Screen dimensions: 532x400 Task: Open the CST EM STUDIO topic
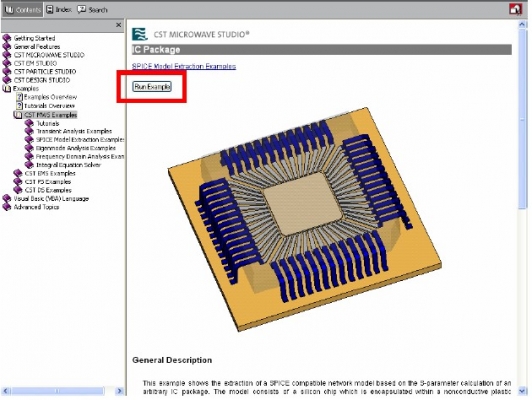(35, 63)
